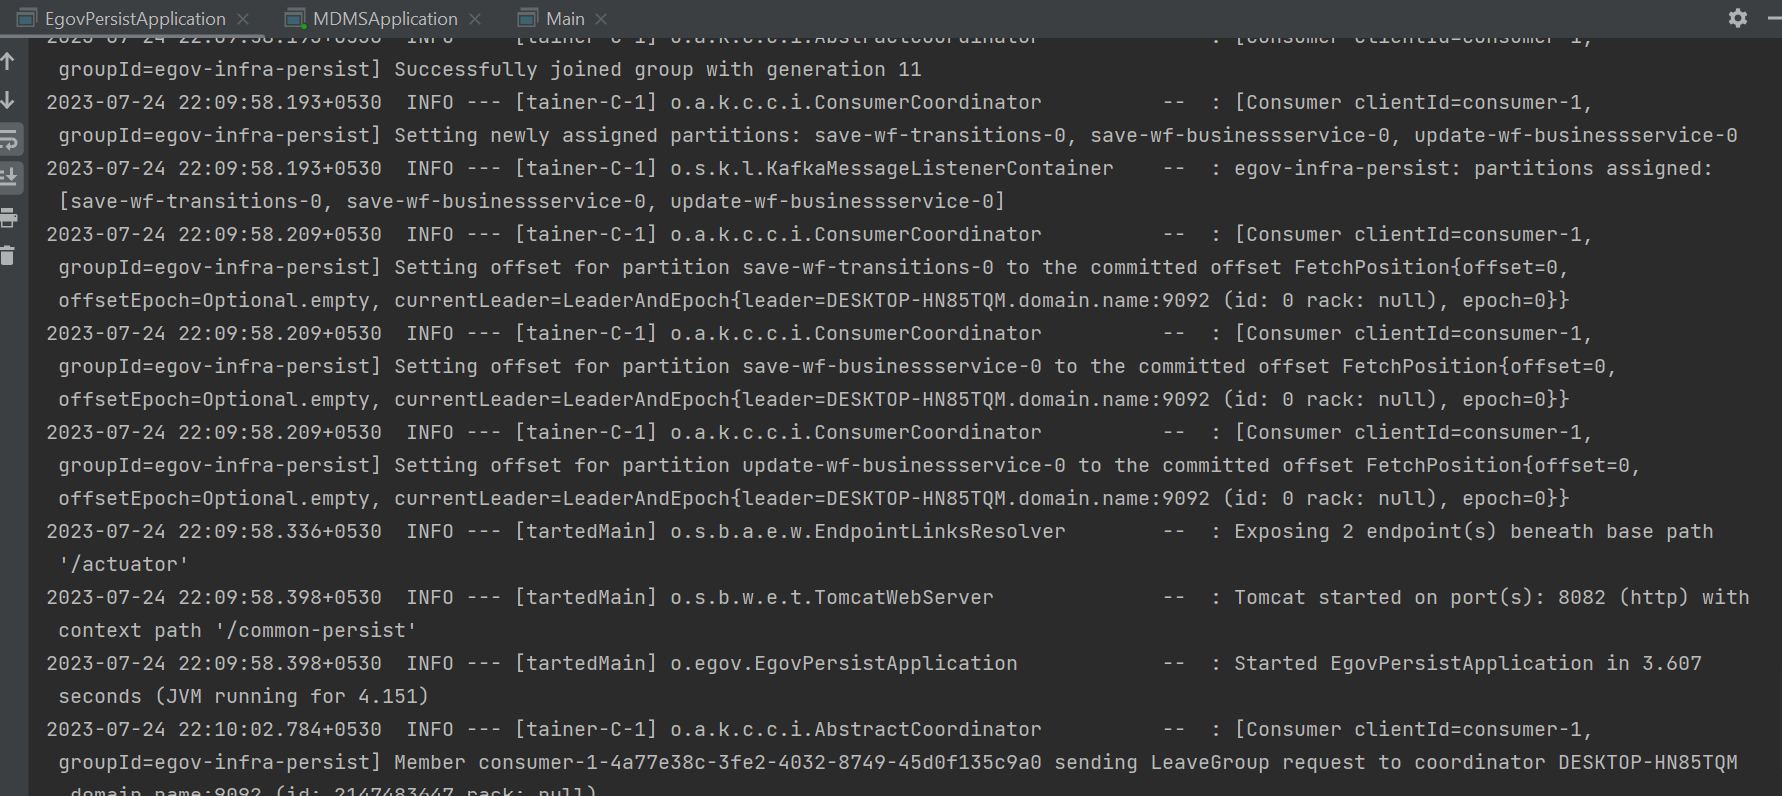This screenshot has height=796, width=1782.
Task: Toggle soft-wrap for console output
Action: point(8,139)
